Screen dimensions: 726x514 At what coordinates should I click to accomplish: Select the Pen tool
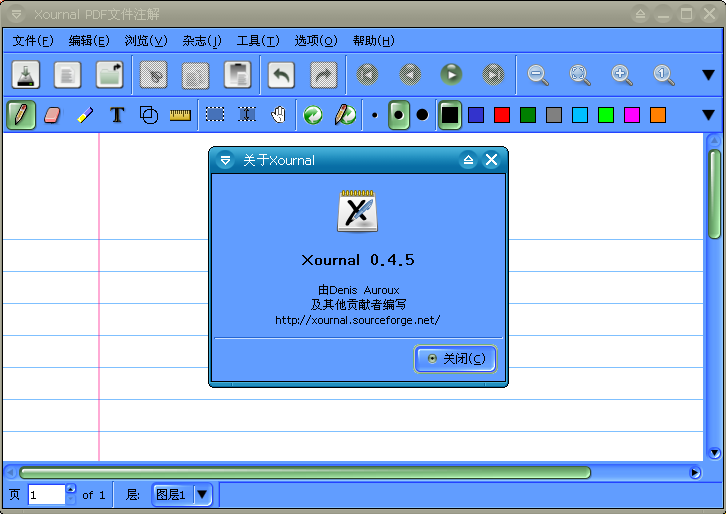[x=21, y=115]
